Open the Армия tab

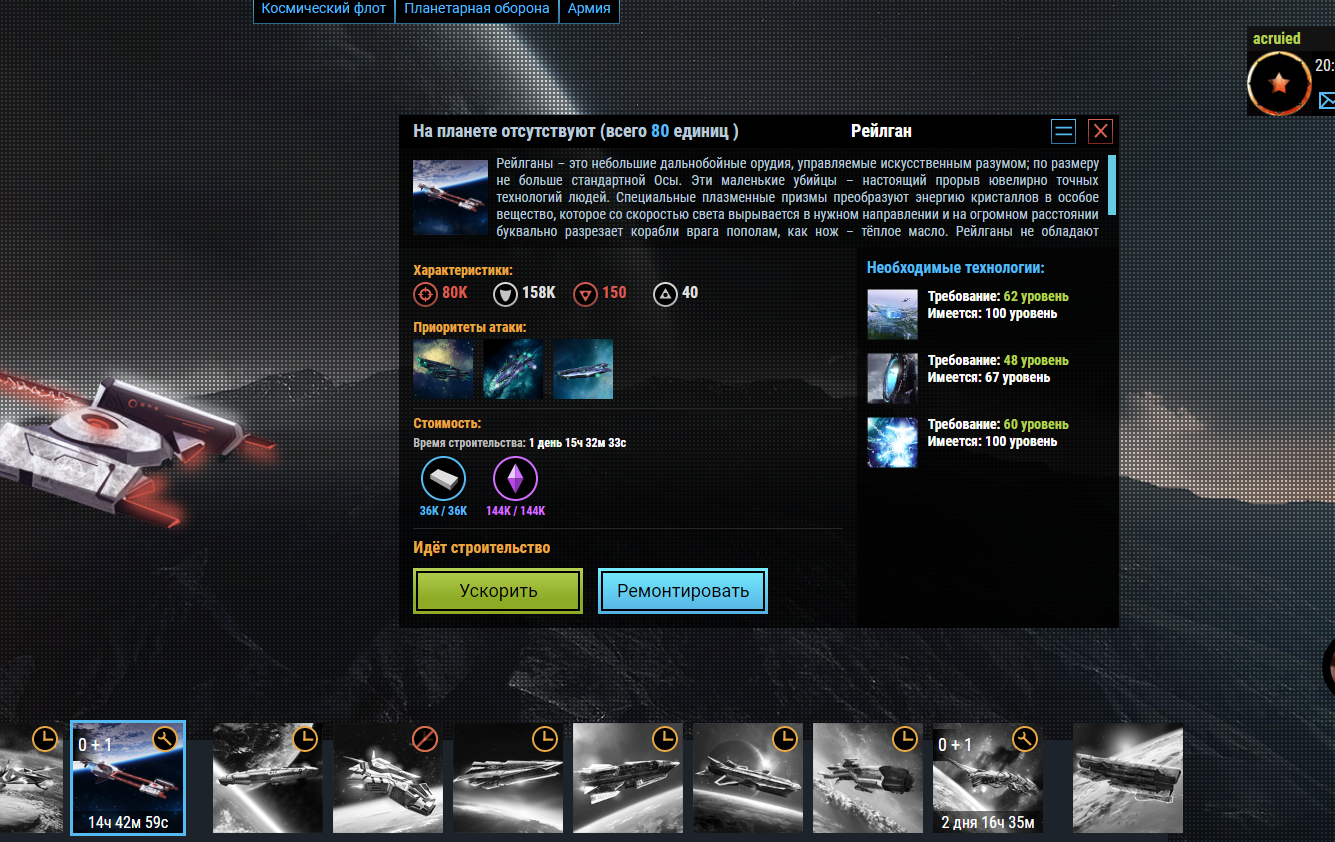[589, 10]
